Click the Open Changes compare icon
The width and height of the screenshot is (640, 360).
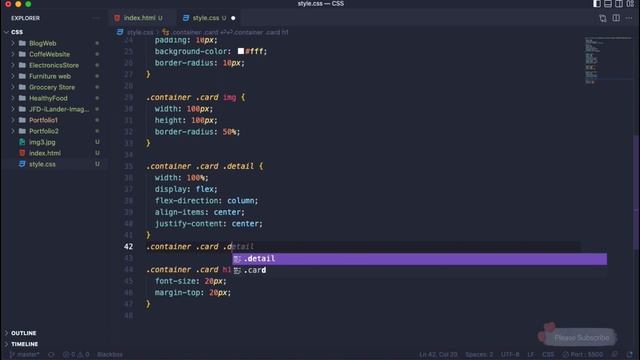[x=603, y=18]
